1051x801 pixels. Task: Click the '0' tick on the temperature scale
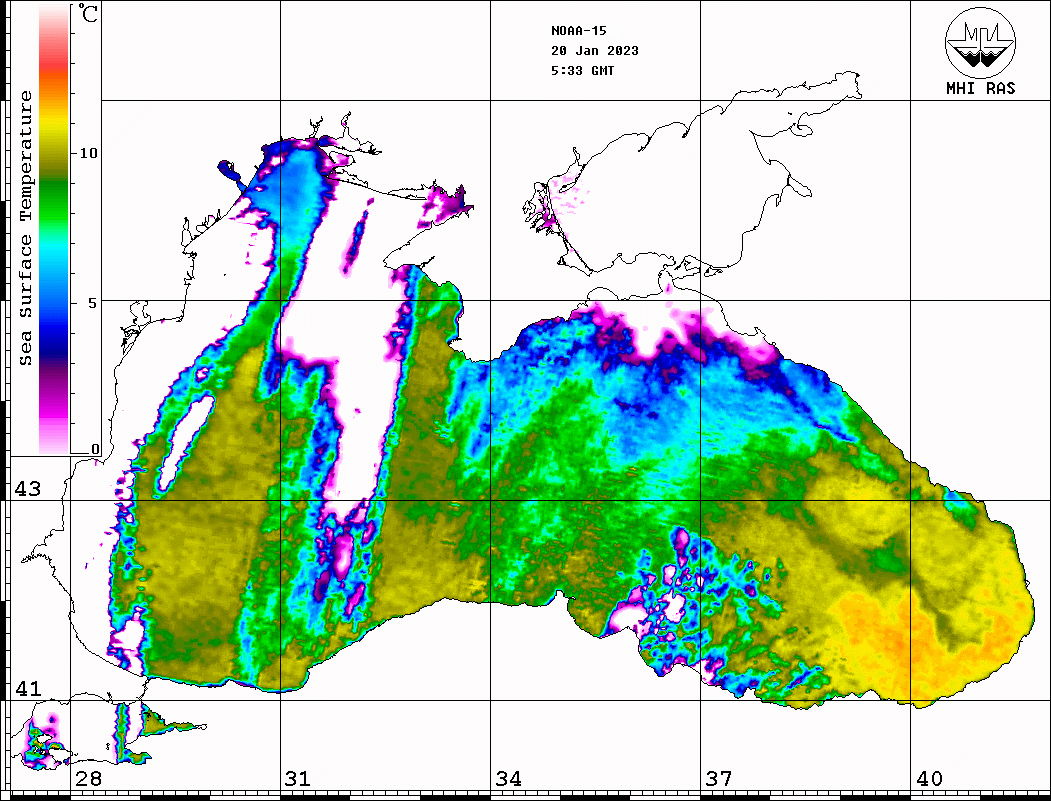(95, 450)
